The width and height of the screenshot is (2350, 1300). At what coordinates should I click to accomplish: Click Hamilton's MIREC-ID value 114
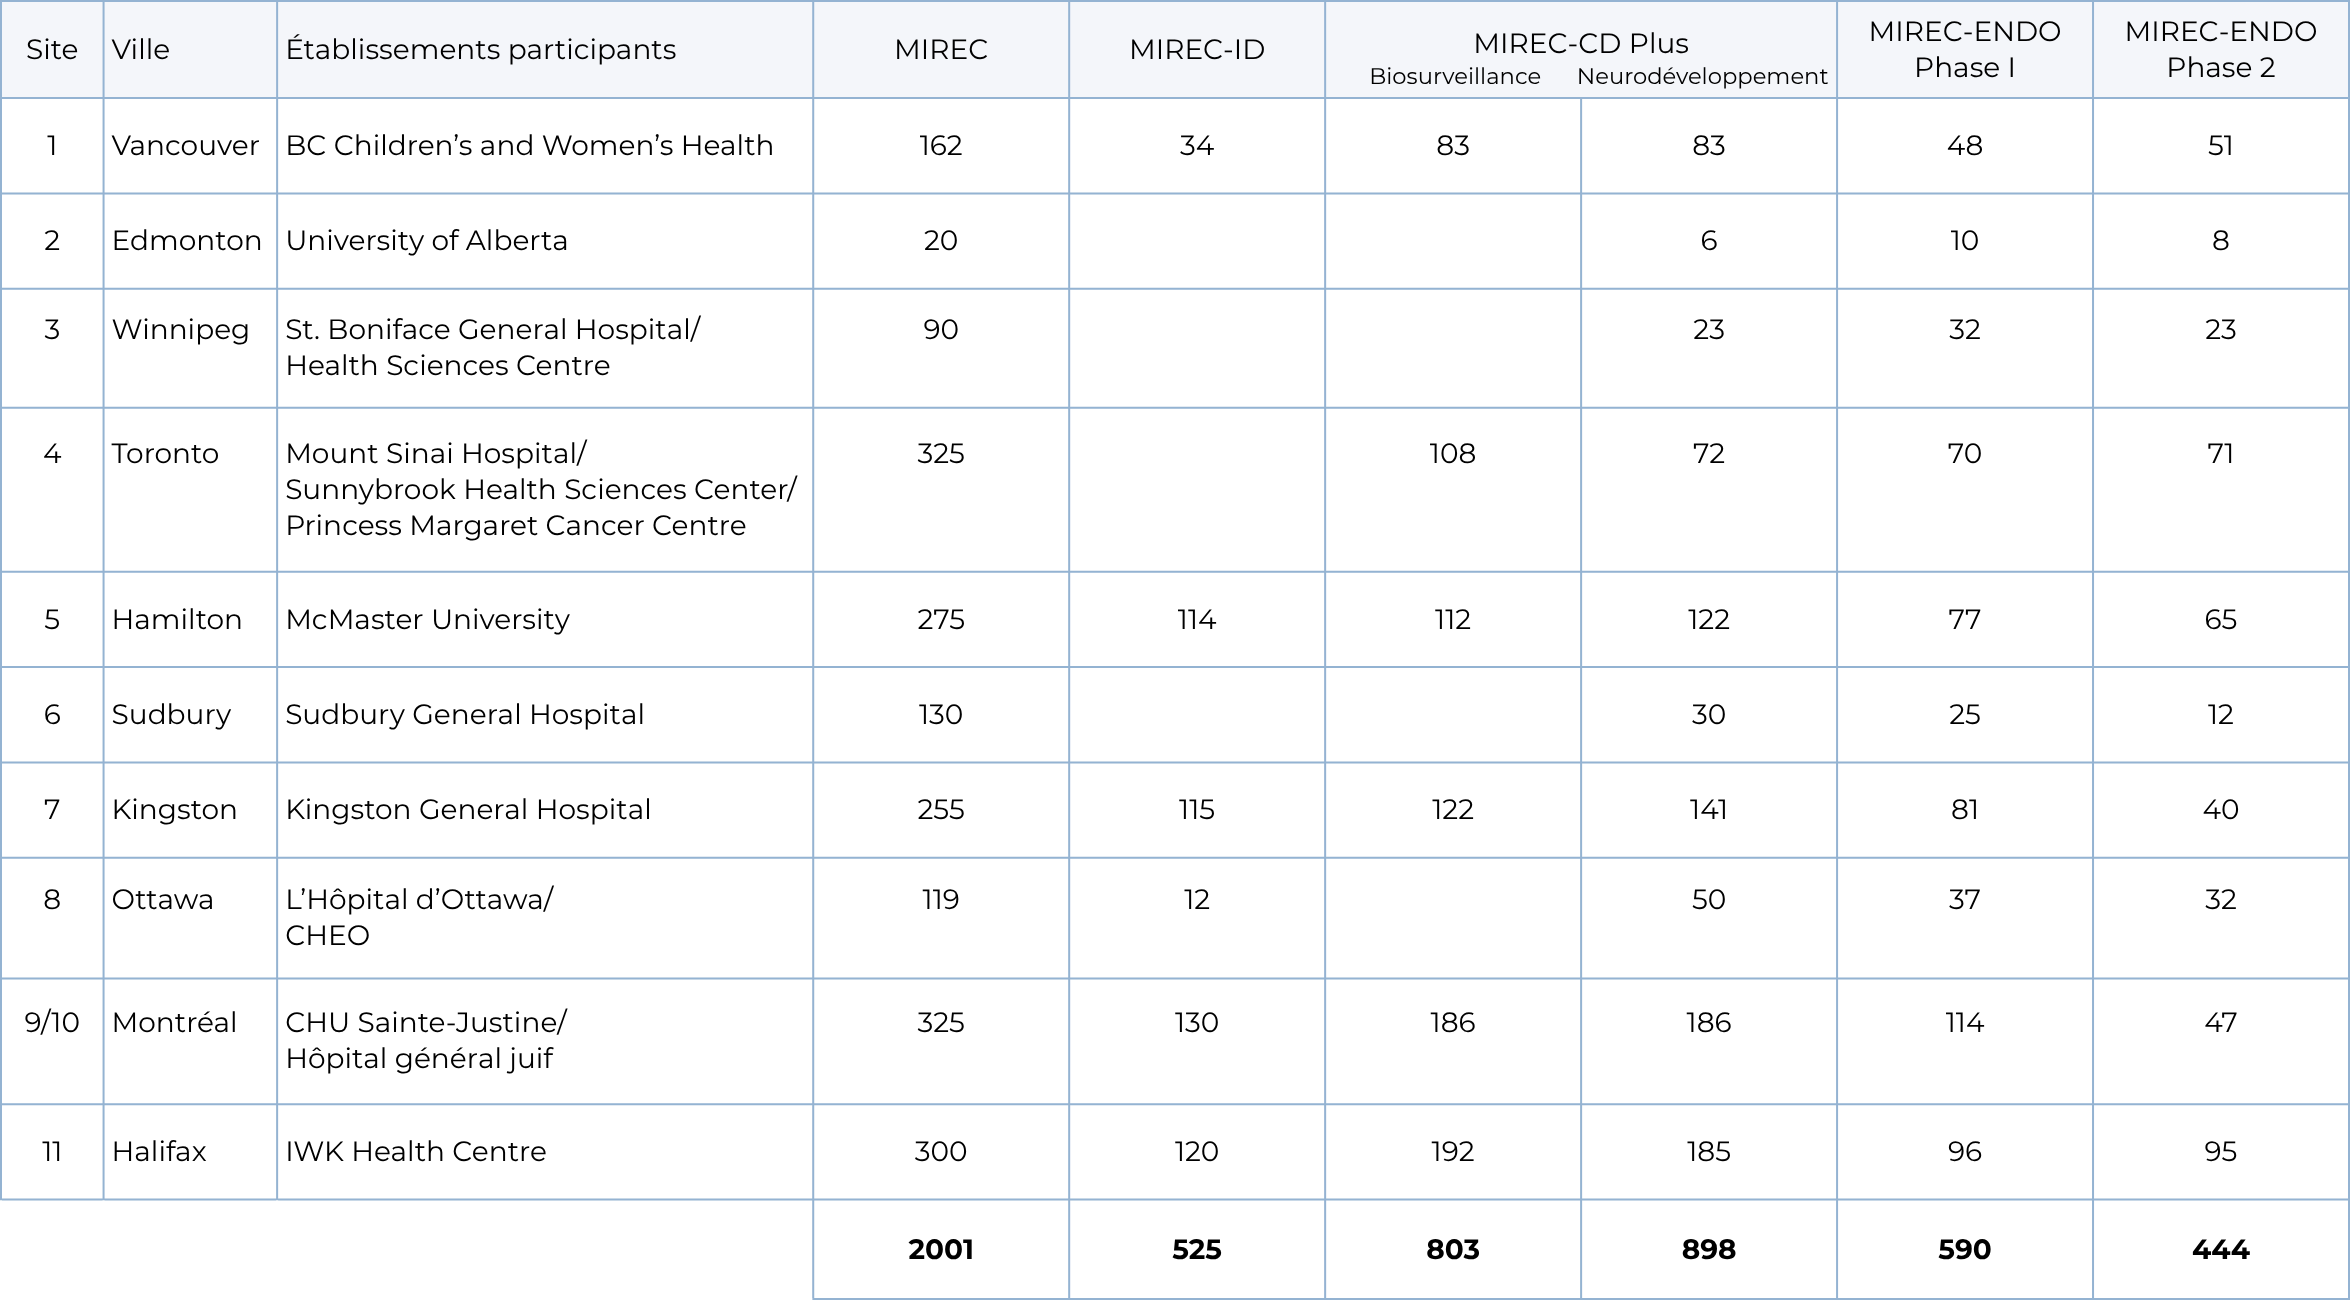tap(1197, 620)
